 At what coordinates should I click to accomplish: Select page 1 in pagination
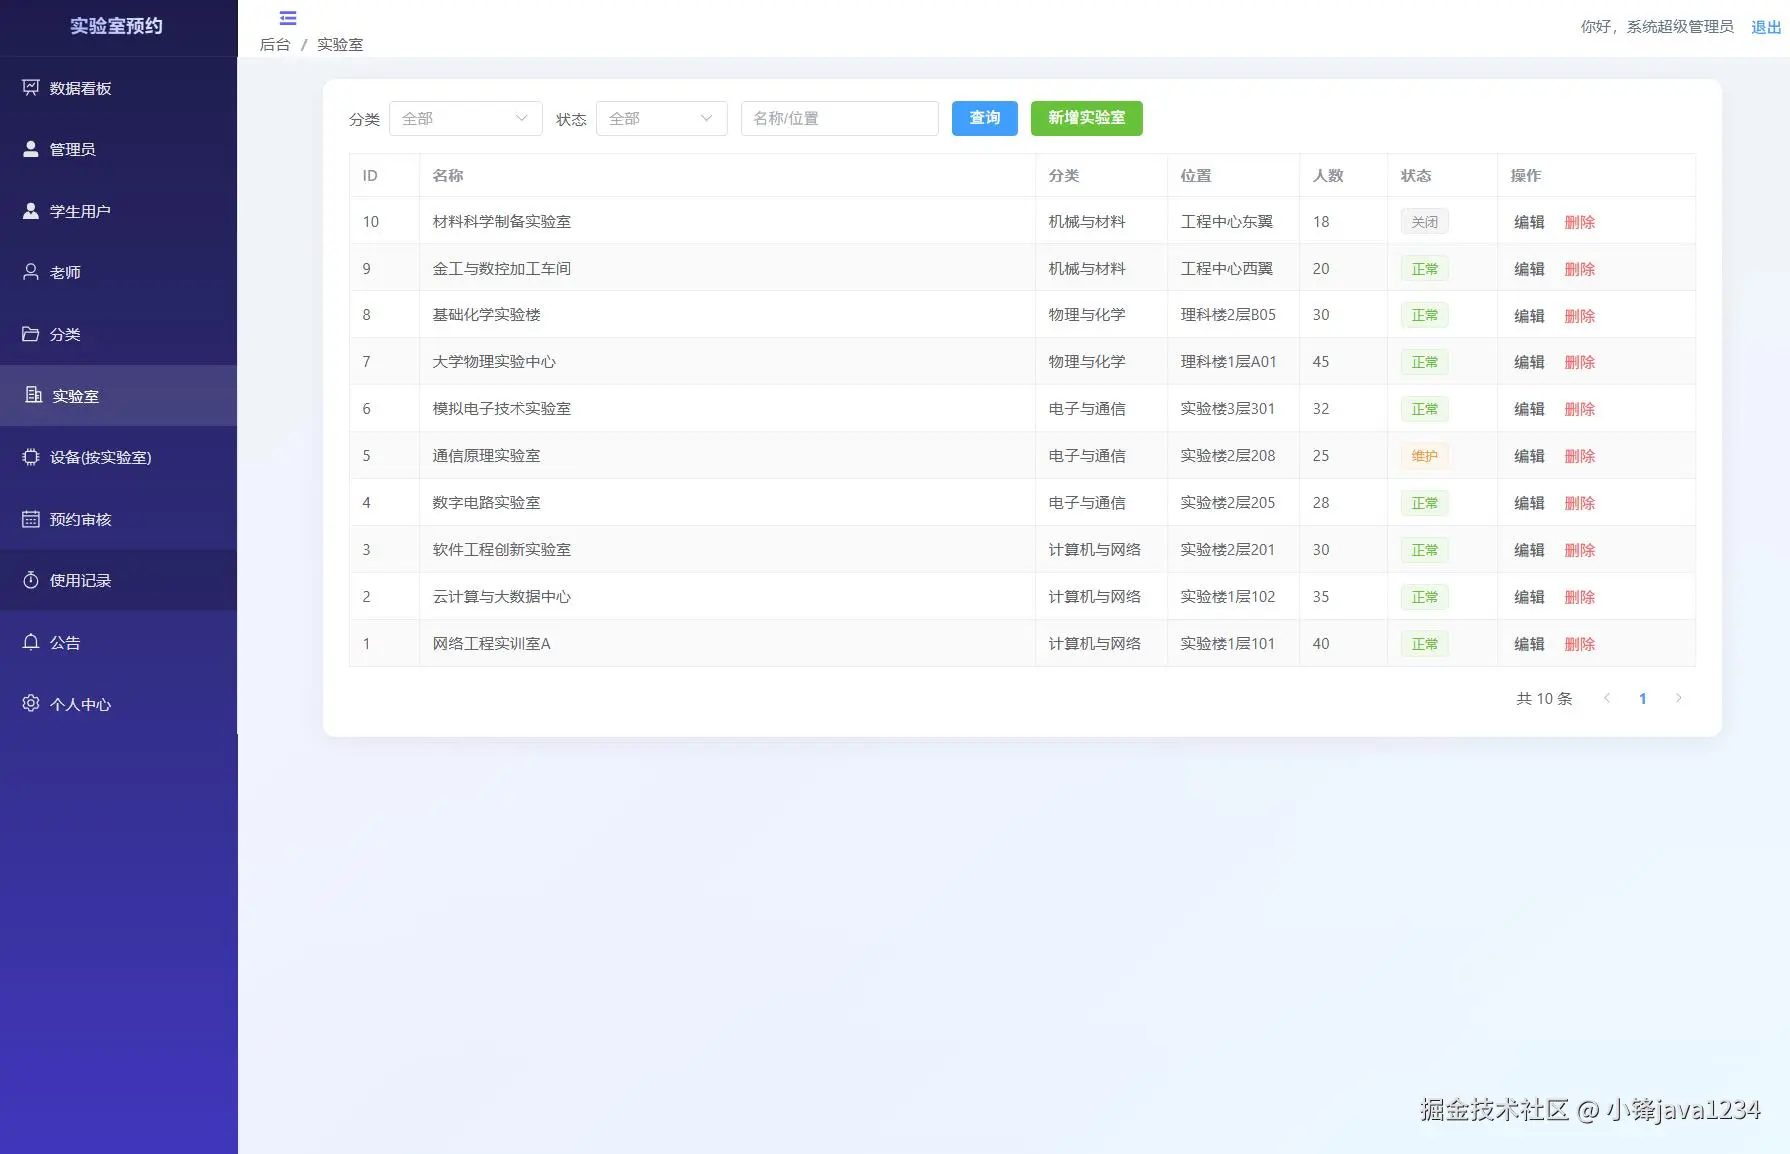[x=1642, y=698]
